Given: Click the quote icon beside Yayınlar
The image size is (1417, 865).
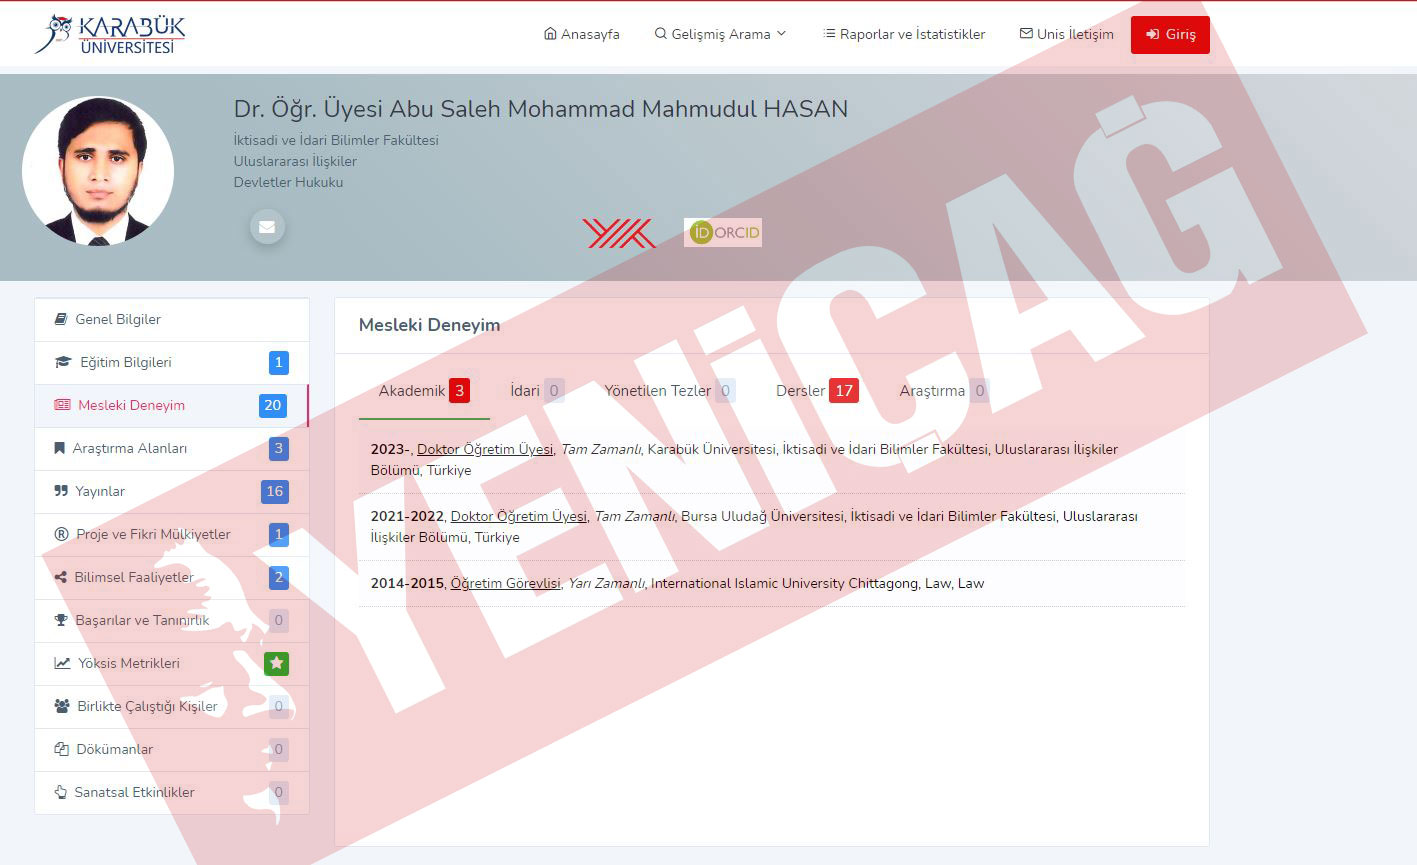Looking at the screenshot, I should pos(61,491).
